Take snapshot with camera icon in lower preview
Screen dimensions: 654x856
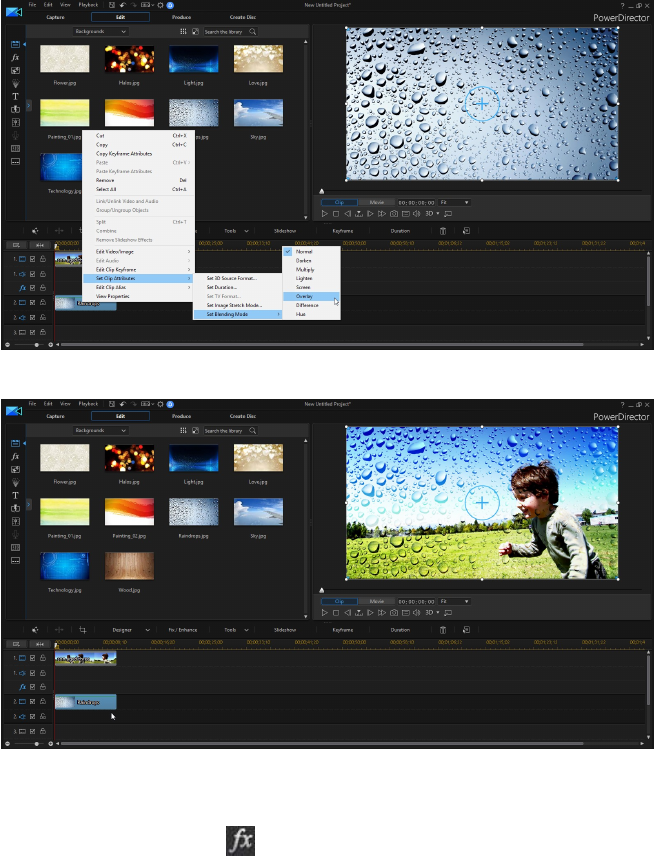tap(394, 613)
